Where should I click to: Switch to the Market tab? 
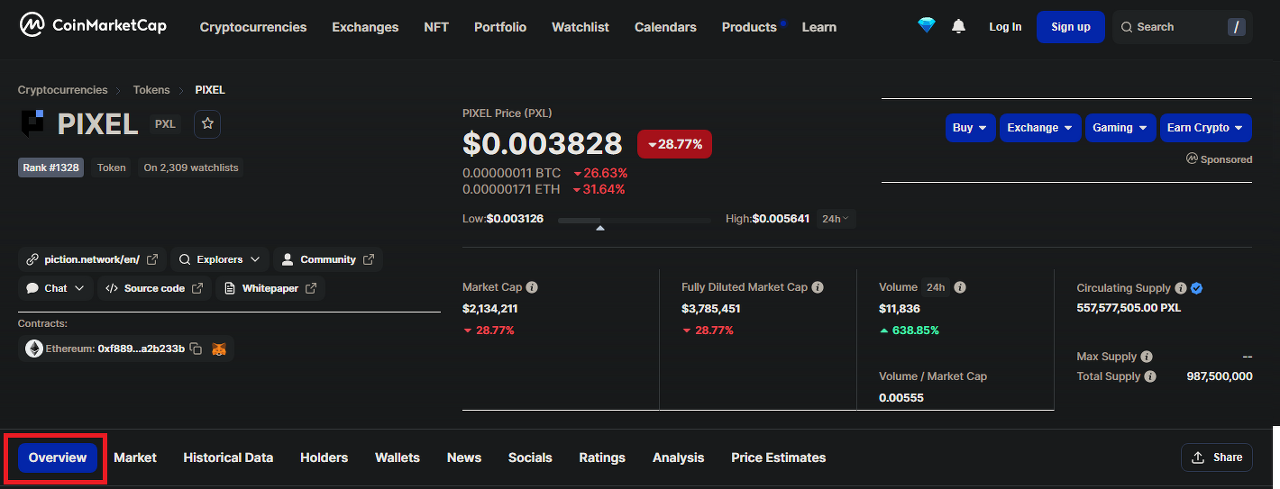pos(135,458)
